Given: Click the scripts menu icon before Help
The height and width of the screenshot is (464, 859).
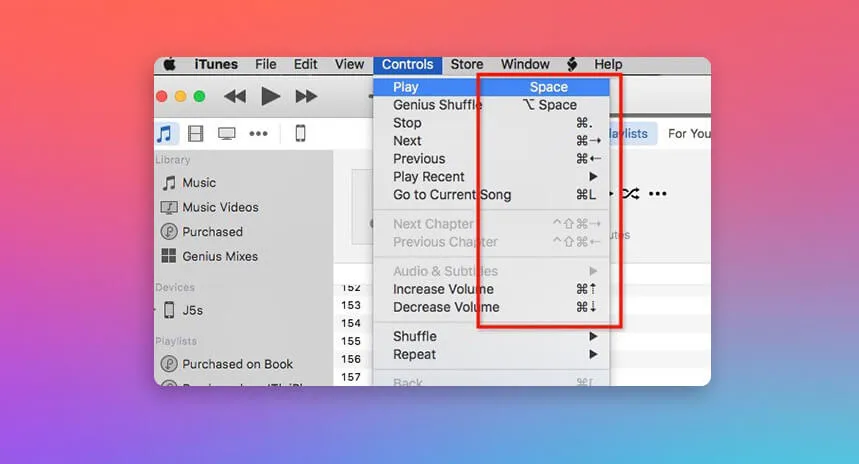Looking at the screenshot, I should pyautogui.click(x=572, y=65).
